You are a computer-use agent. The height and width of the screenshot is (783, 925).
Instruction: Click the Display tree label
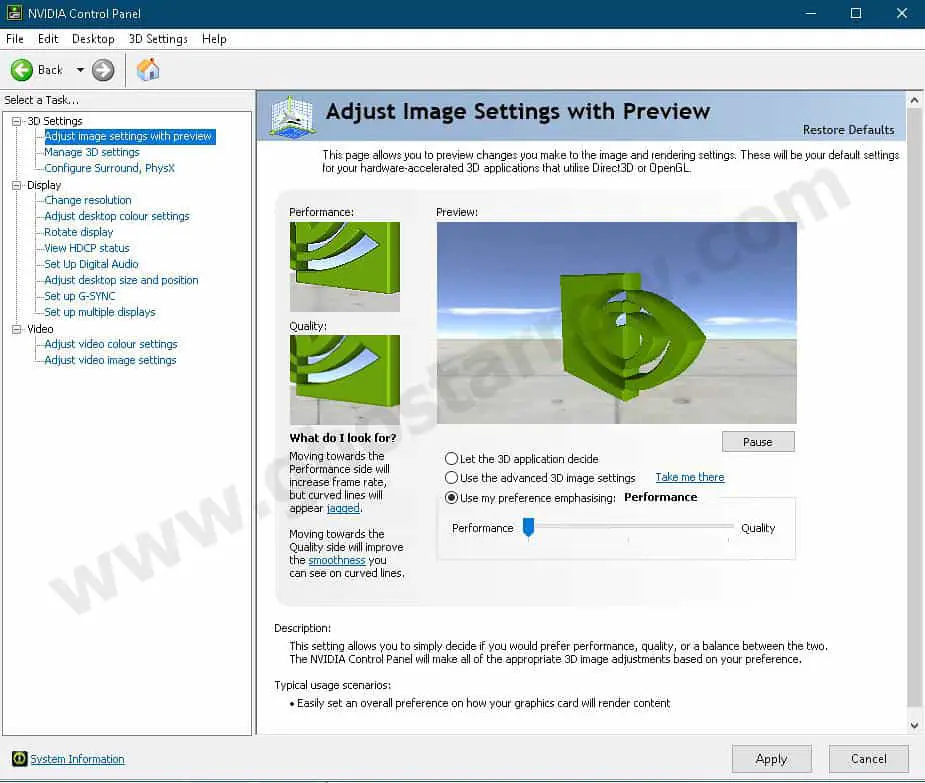44,185
